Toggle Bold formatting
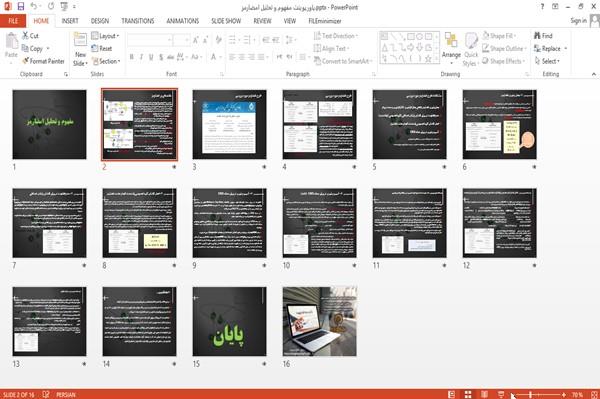The height and width of the screenshot is (399, 600). pos(132,57)
